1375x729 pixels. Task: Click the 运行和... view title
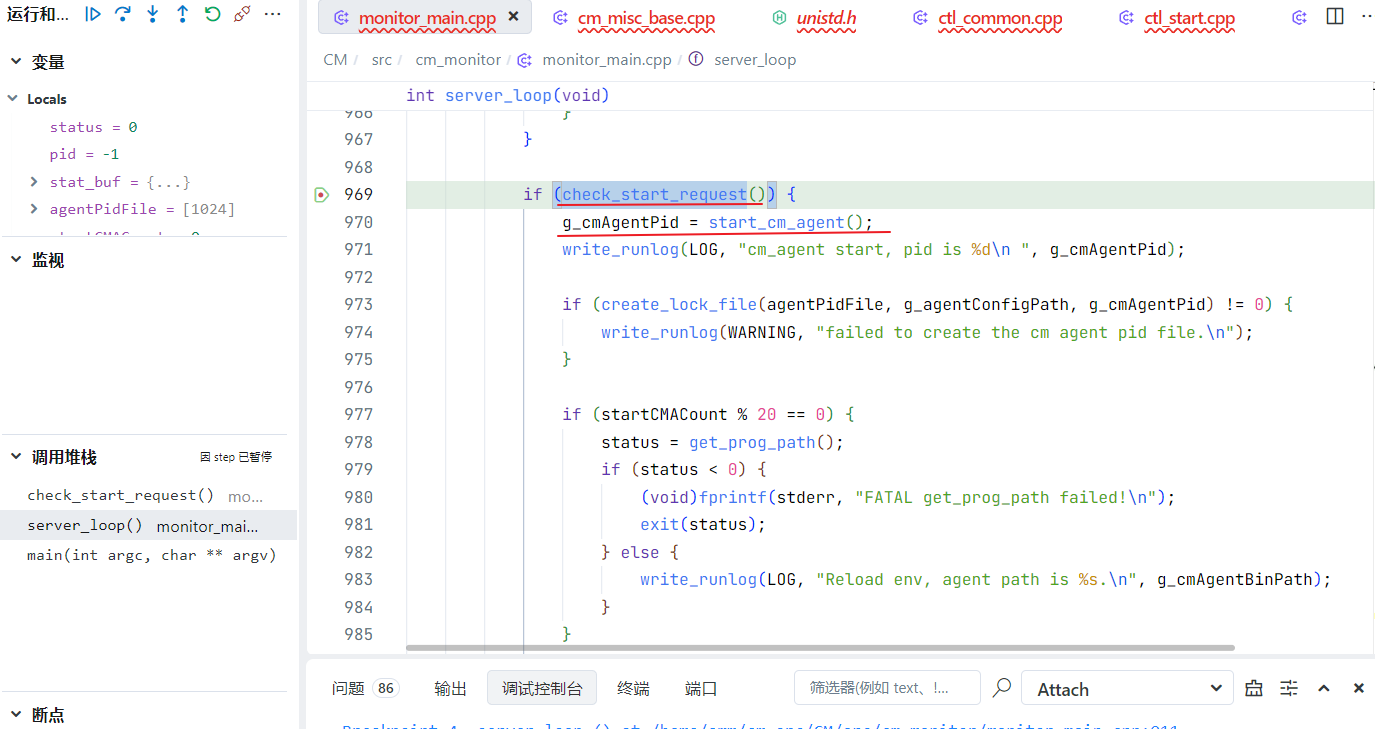tap(38, 15)
